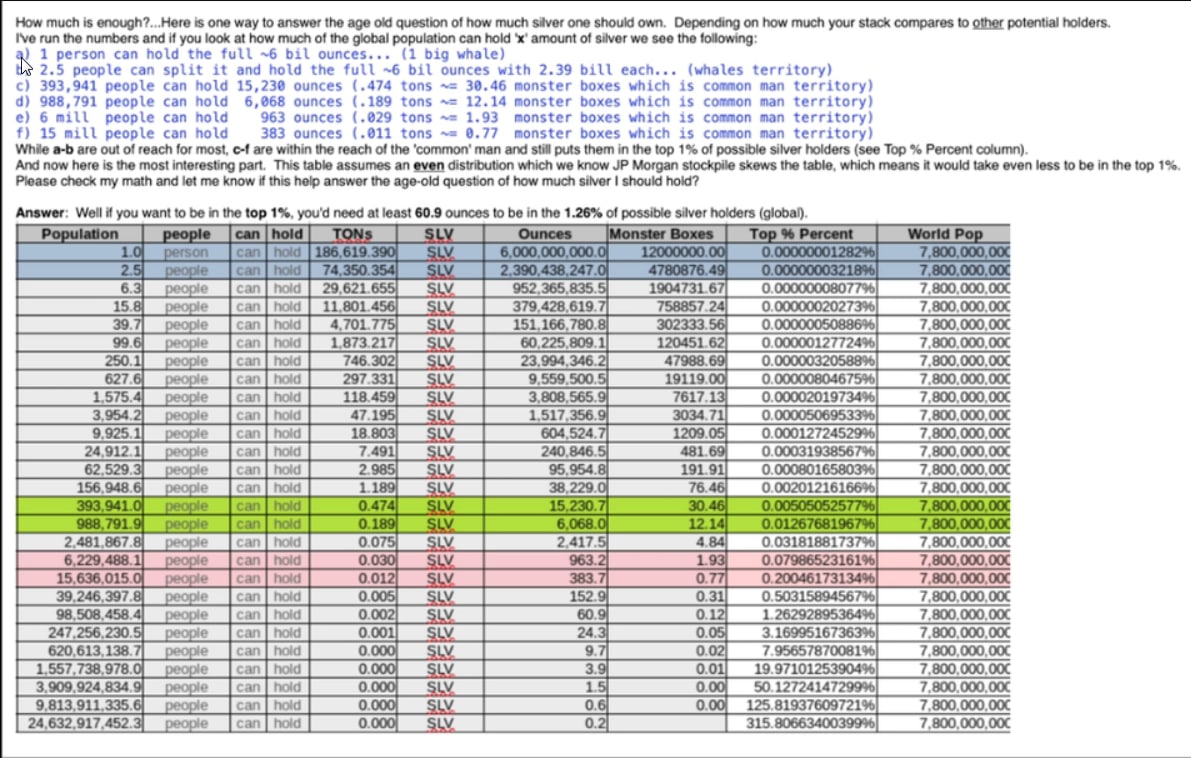Image resolution: width=1191 pixels, height=758 pixels.
Task: Click the percent cell '1.26292895364%'
Action: coord(801,614)
